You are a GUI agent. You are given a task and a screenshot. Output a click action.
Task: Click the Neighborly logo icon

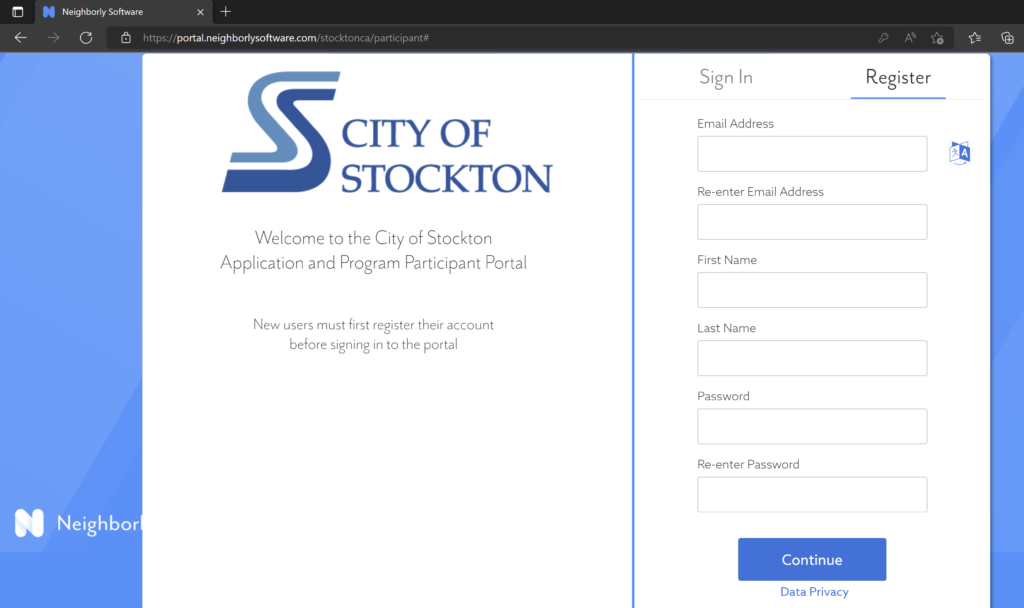coord(29,523)
